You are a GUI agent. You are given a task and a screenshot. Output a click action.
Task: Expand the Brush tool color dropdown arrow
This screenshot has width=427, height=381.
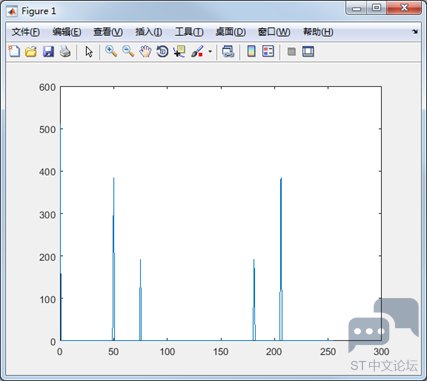coord(210,52)
